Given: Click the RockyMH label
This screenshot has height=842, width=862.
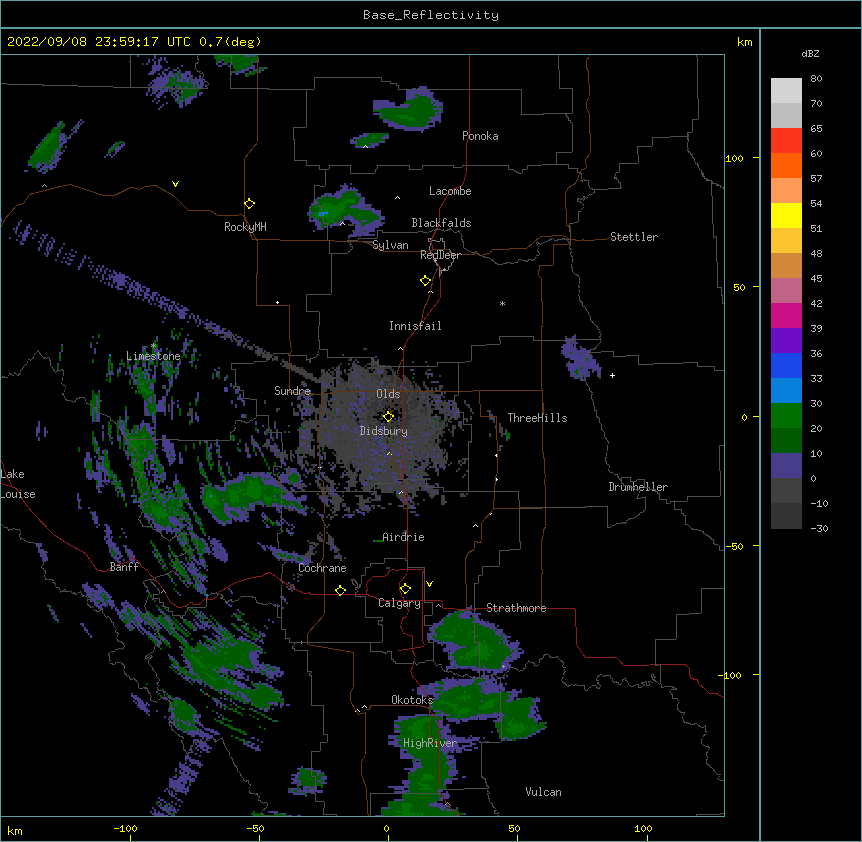Looking at the screenshot, I should (245, 227).
